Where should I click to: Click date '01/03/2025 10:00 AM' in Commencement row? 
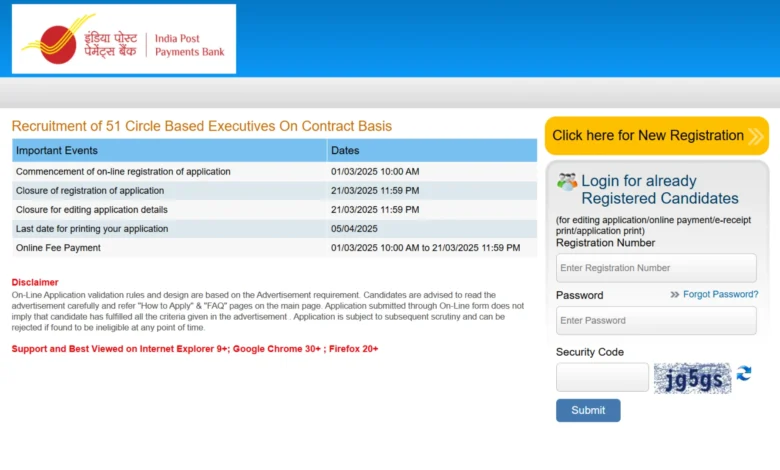(x=375, y=172)
